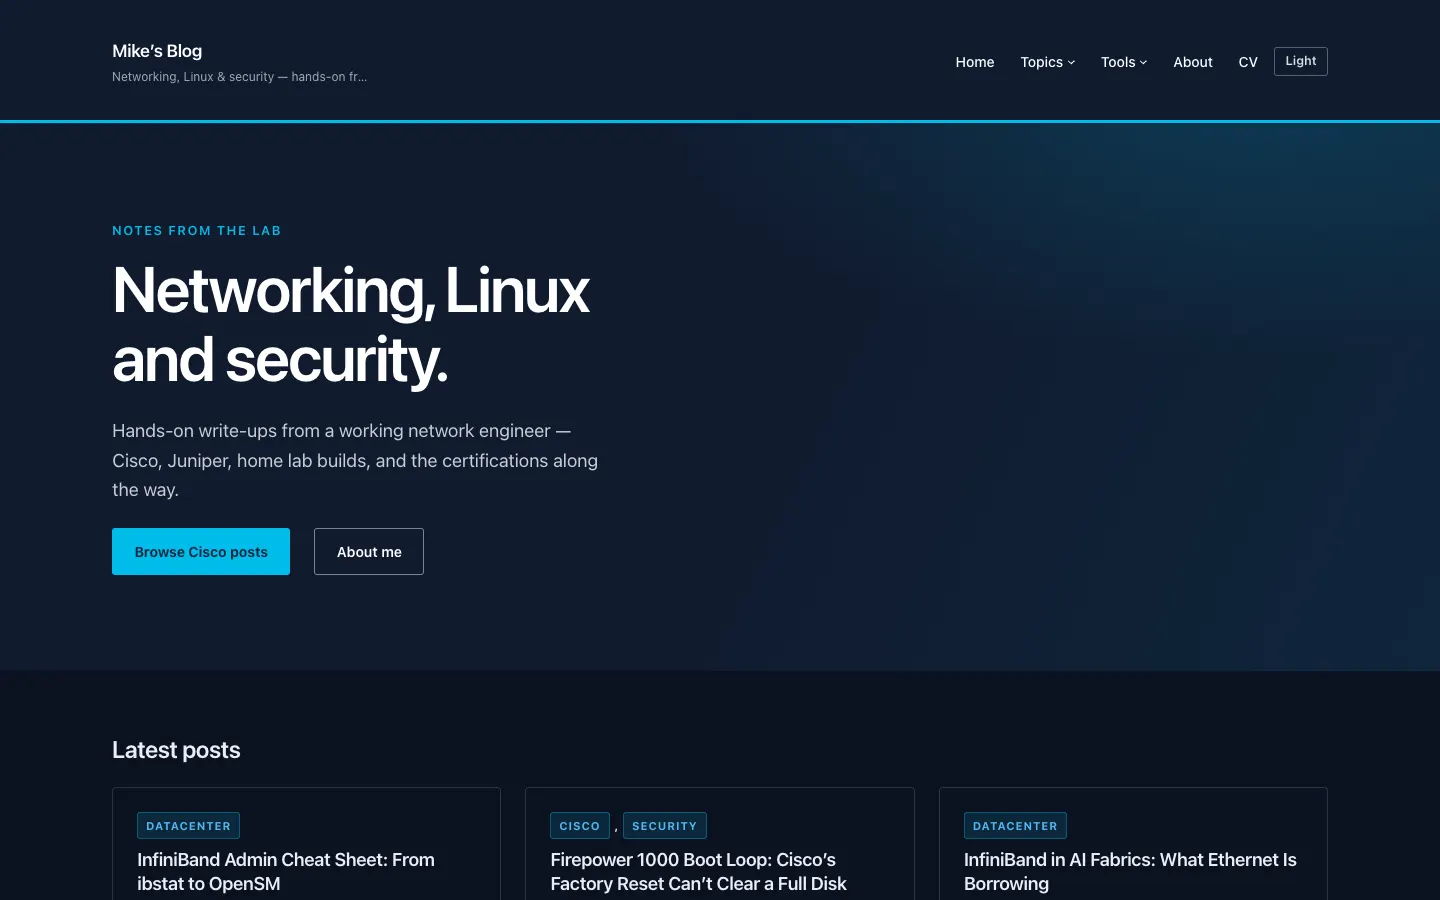The image size is (1440, 900).
Task: Select the DATACENTER tag on the AI Fabrics card
Action: click(1015, 826)
